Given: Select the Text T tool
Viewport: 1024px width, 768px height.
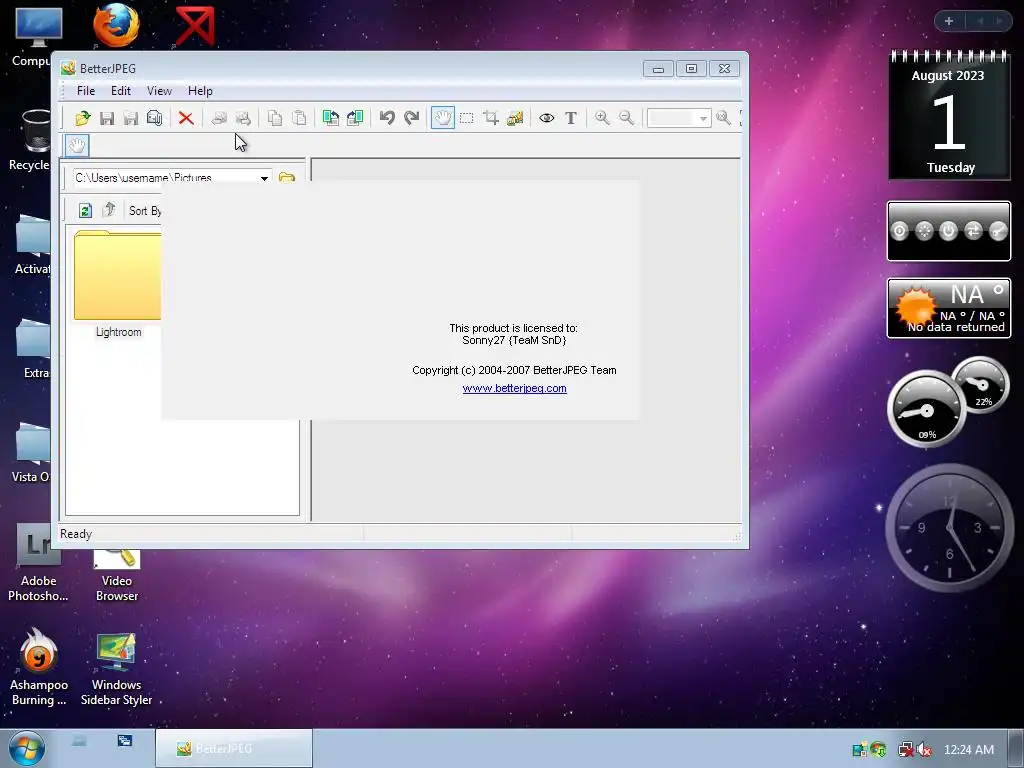Looking at the screenshot, I should (x=571, y=118).
